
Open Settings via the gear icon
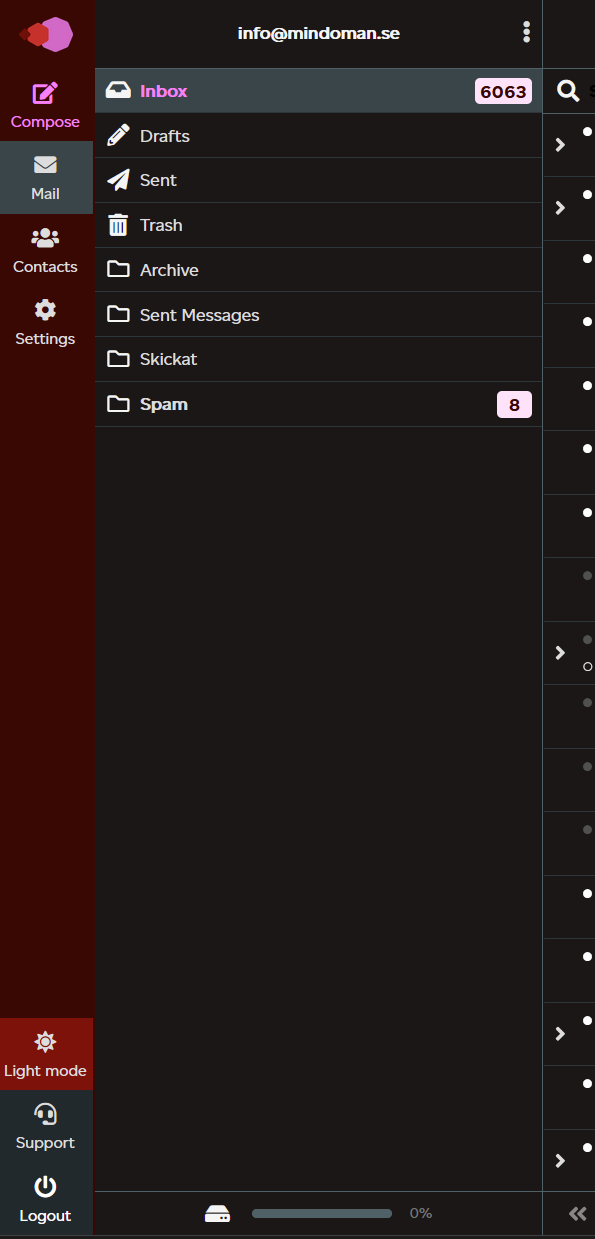tap(45, 310)
